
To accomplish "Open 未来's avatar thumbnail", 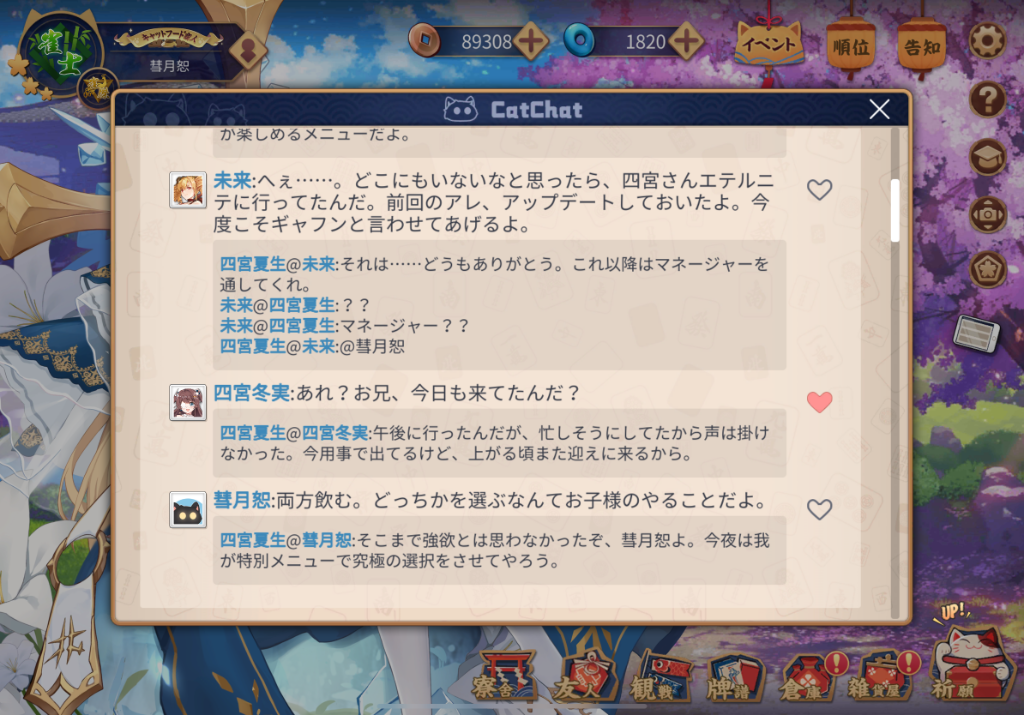I will [x=188, y=190].
